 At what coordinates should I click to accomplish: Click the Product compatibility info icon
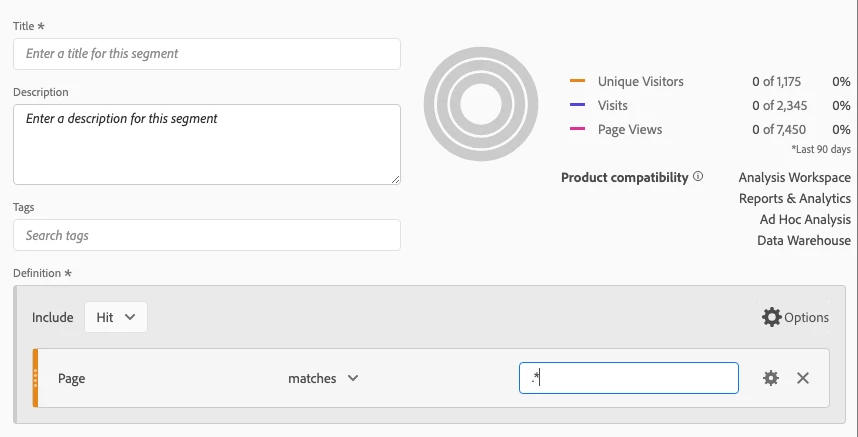tap(698, 177)
